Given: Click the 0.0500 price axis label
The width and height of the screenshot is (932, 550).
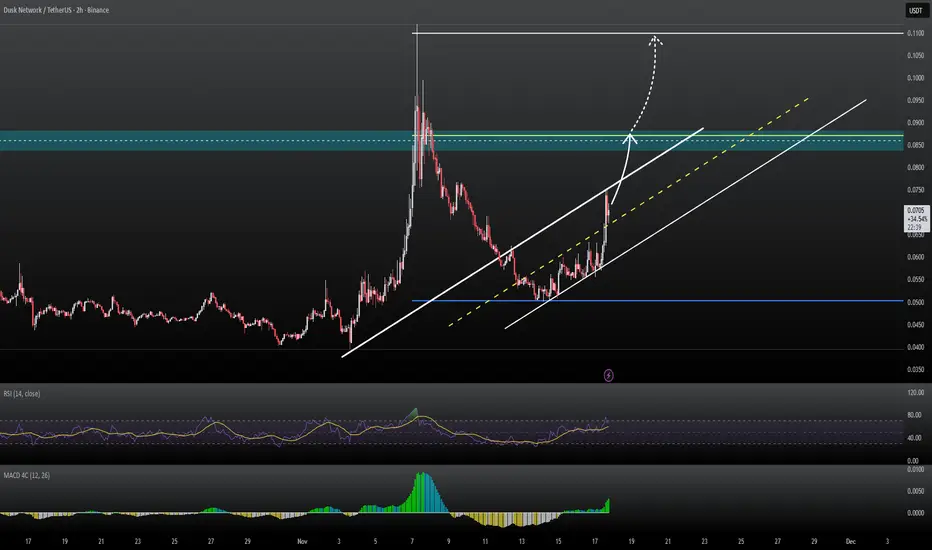Looking at the screenshot, I should [x=915, y=302].
